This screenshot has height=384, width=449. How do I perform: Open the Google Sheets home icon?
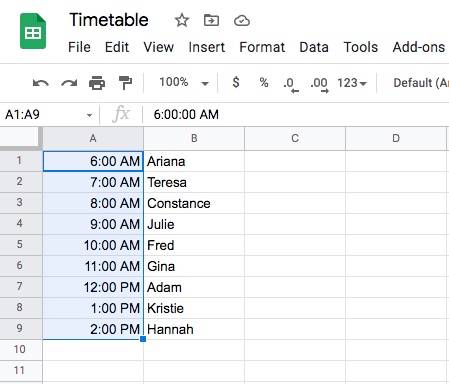(x=33, y=31)
